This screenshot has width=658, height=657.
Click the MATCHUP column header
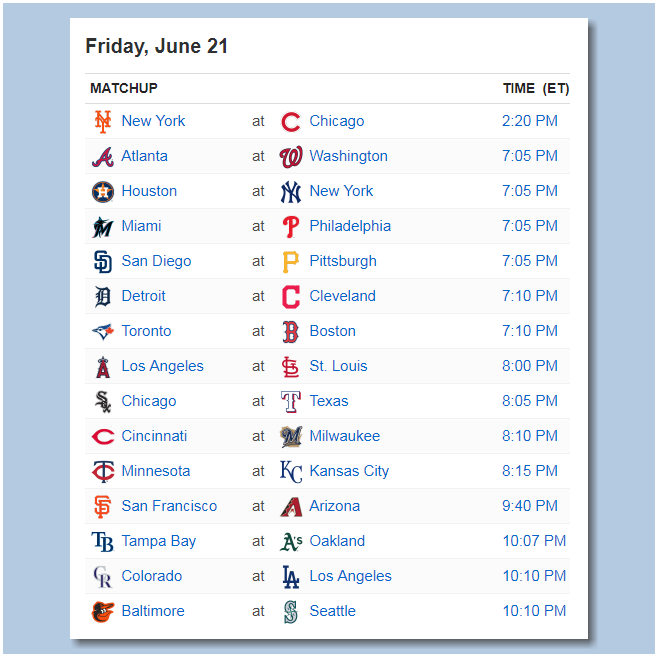[x=124, y=88]
